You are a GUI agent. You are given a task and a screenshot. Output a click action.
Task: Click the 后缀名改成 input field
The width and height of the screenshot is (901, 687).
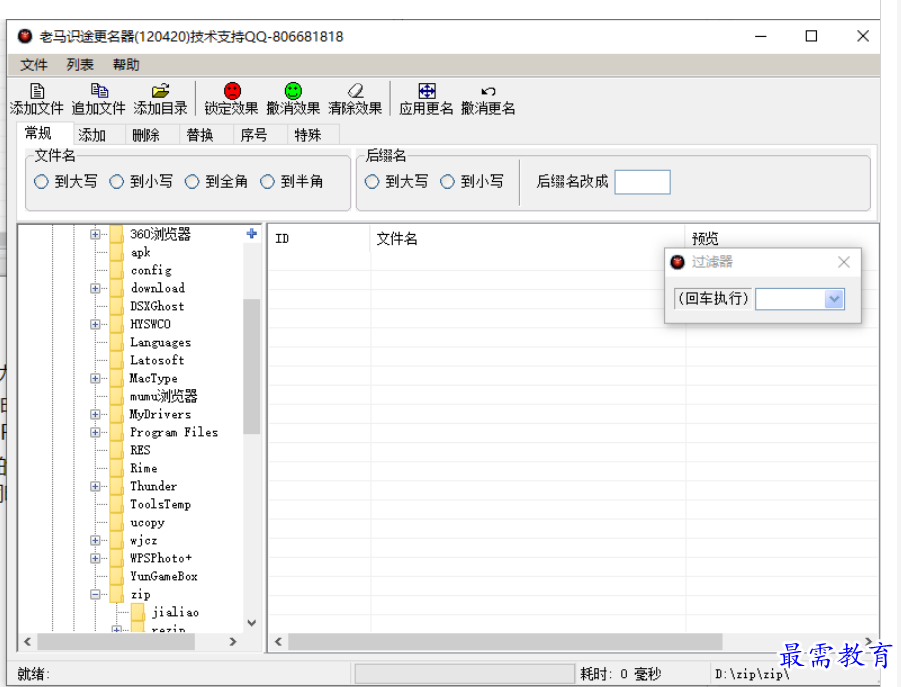tap(642, 182)
